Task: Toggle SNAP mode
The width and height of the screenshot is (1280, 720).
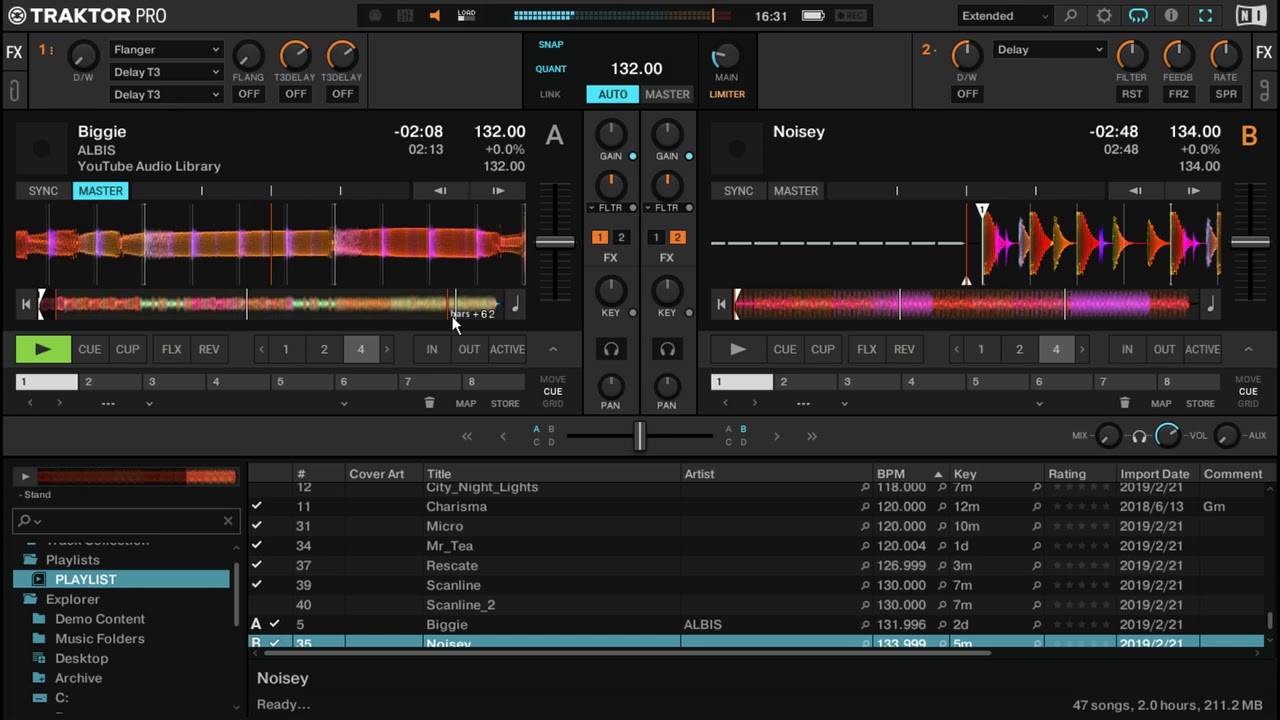Action: click(x=551, y=45)
